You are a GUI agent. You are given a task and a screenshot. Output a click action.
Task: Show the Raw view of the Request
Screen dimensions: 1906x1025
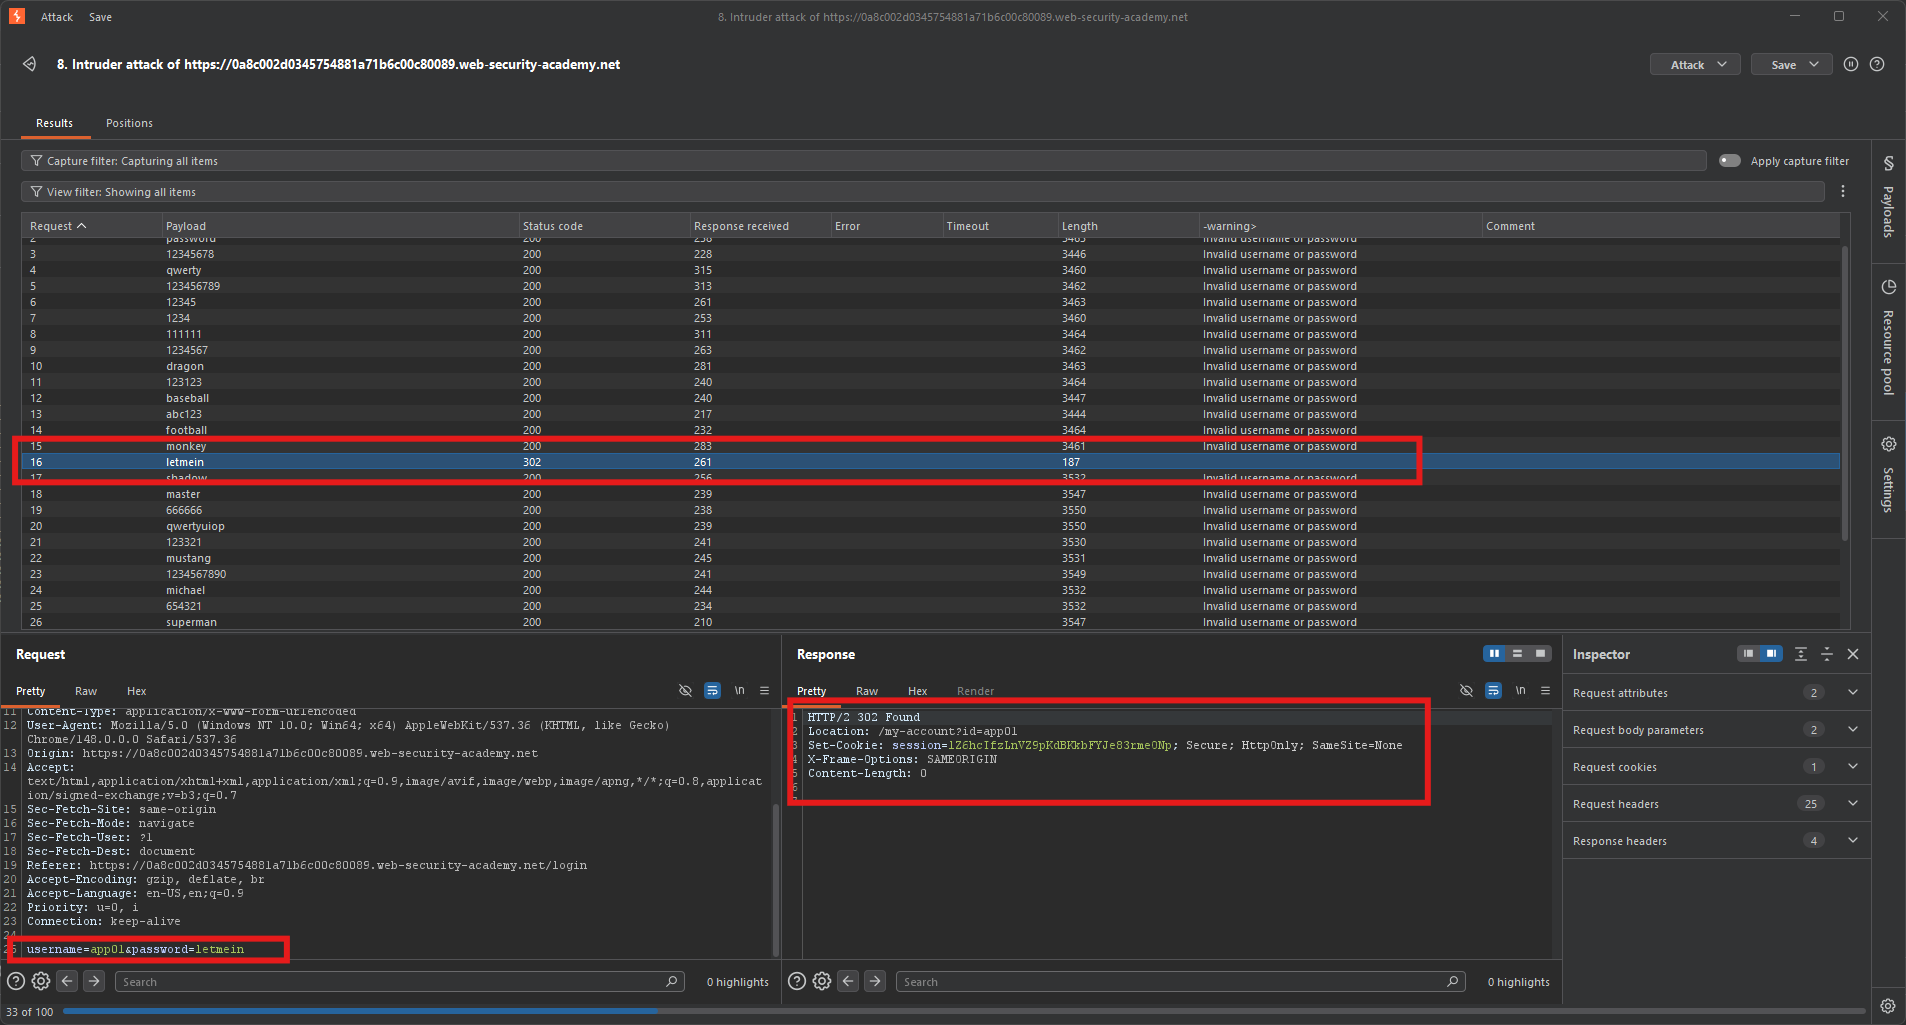tap(86, 691)
